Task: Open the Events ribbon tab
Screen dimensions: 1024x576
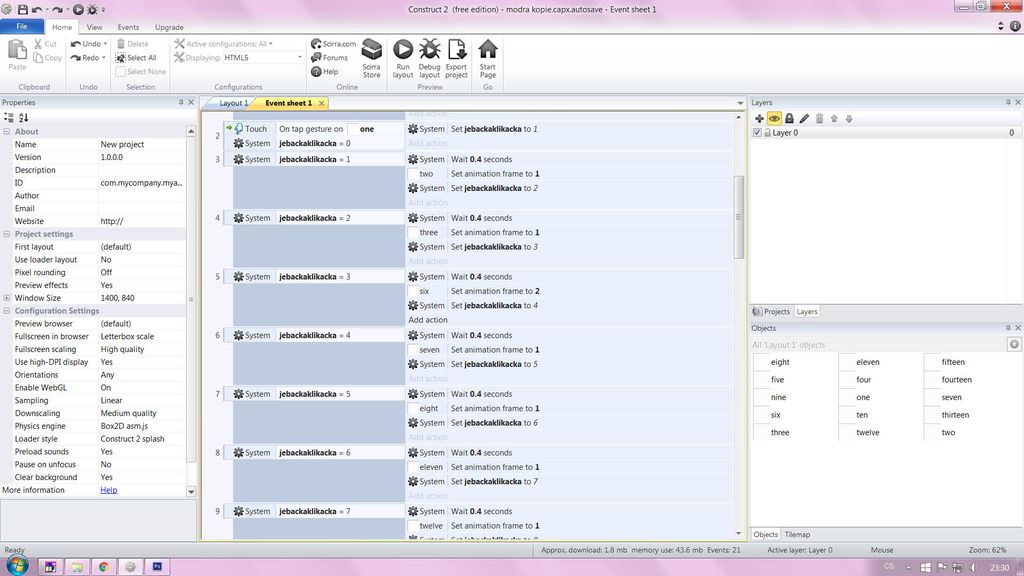Action: (x=128, y=27)
